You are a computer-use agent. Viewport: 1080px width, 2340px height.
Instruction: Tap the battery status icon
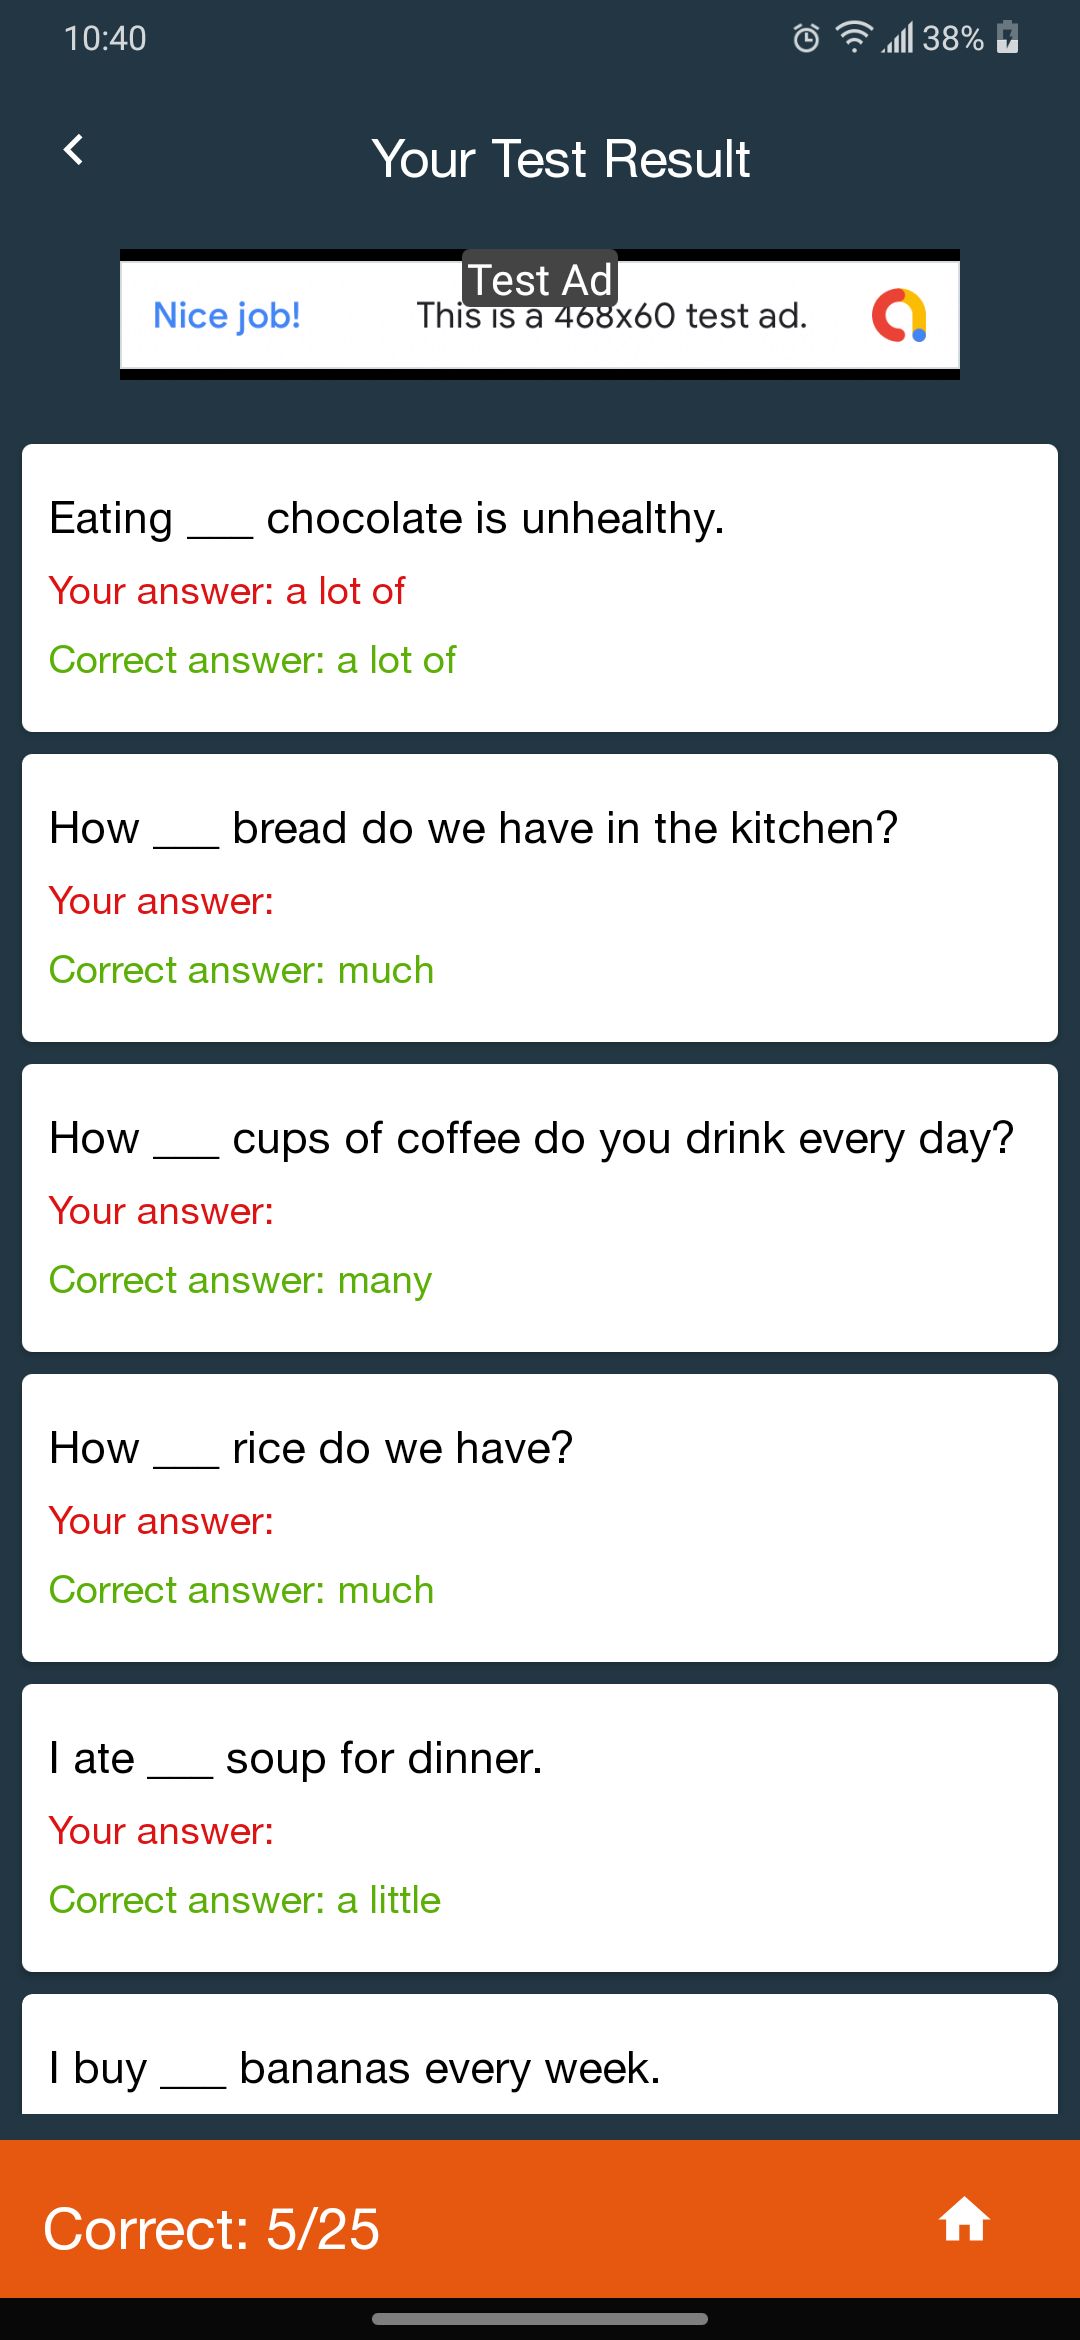pos(1008,38)
